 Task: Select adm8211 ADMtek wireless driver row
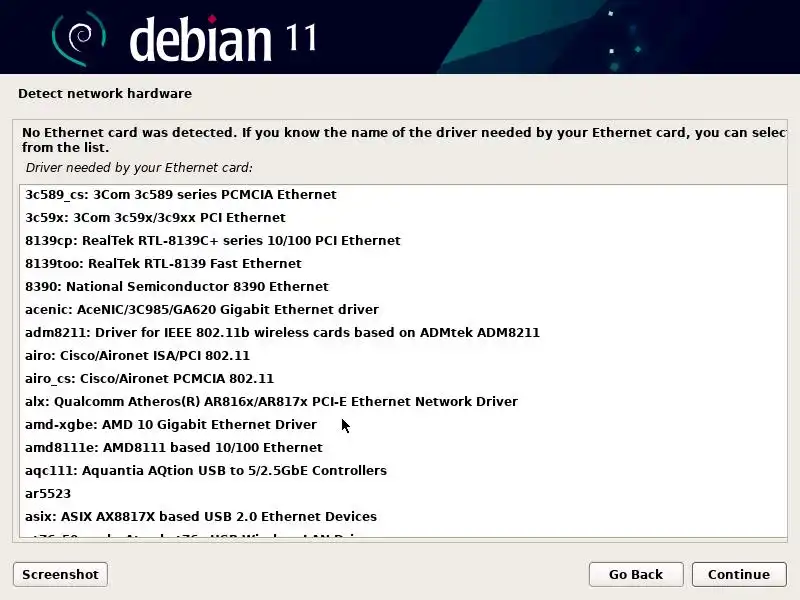click(x=403, y=333)
